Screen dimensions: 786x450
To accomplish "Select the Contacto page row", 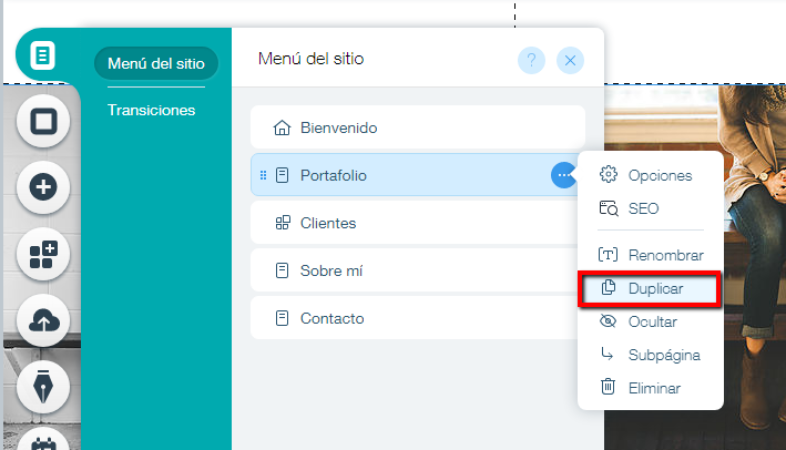I will 414,318.
